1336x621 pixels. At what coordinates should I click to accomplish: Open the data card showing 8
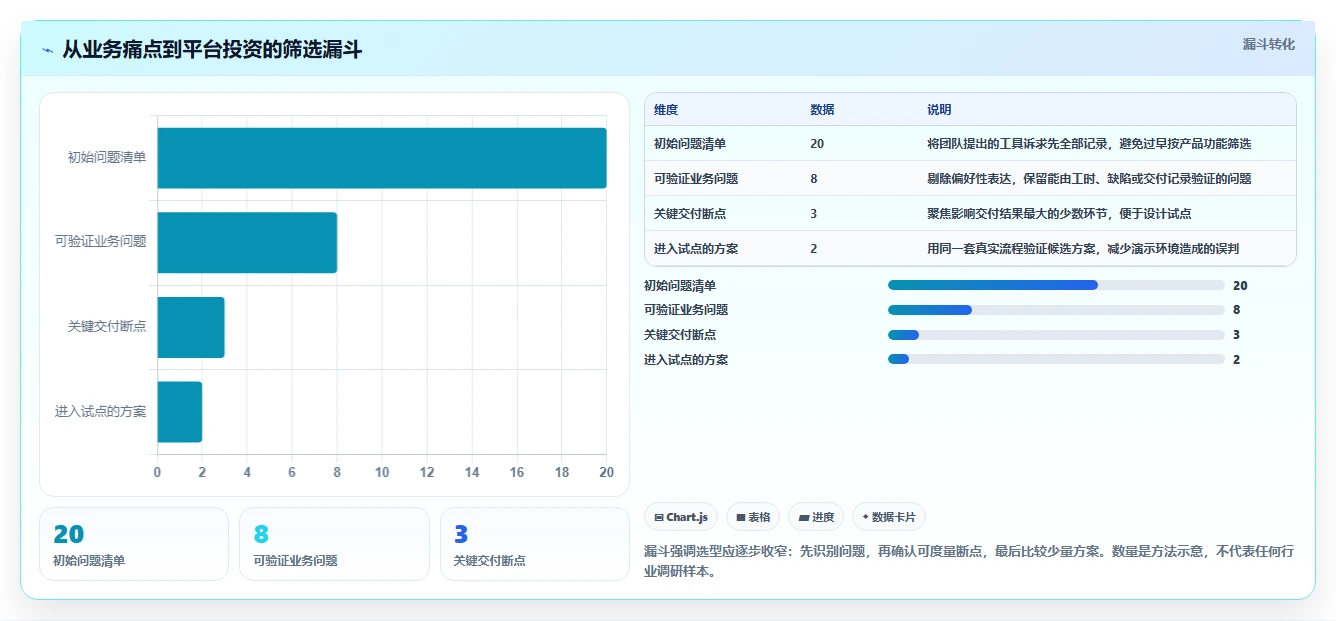pos(334,544)
